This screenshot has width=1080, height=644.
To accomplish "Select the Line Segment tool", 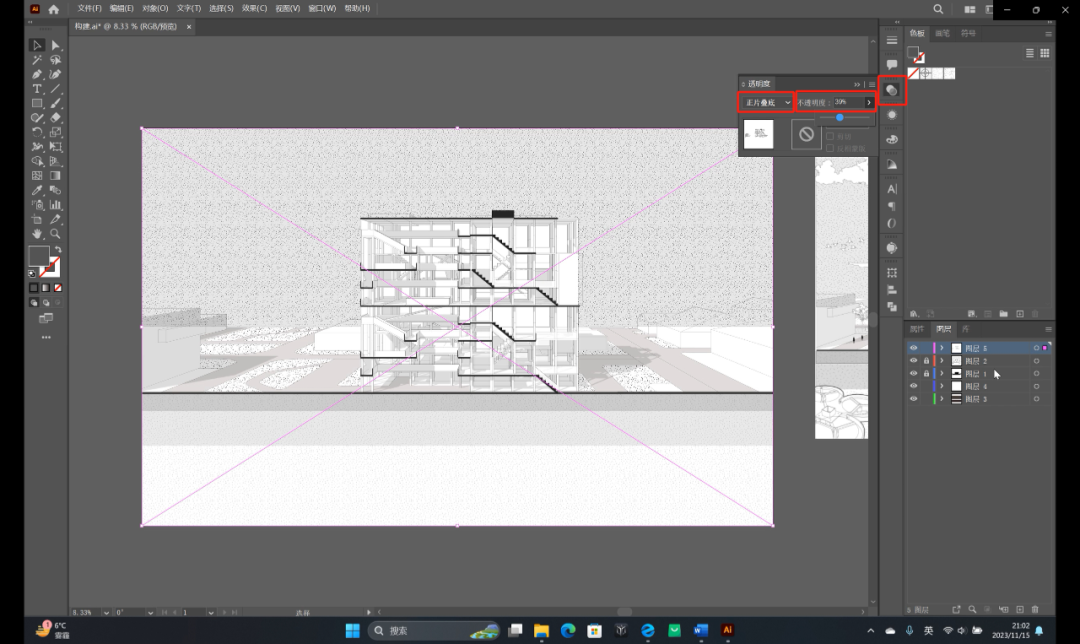I will point(56,89).
